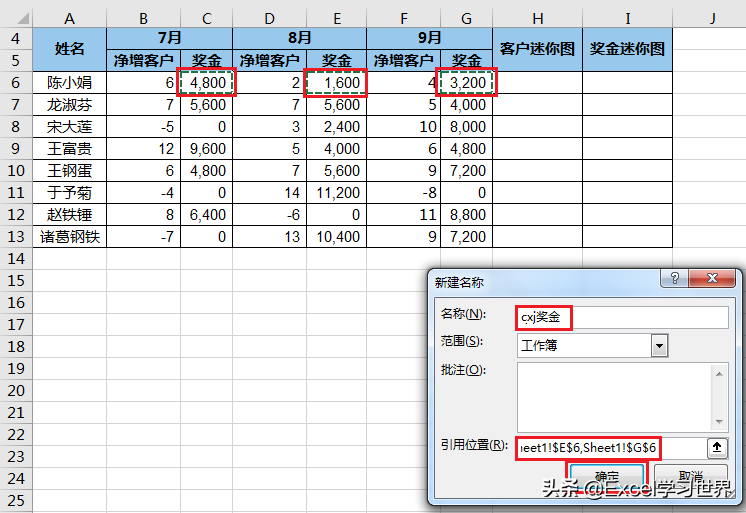The height and width of the screenshot is (513, 746).
Task: Select column C header
Action: [x=206, y=19]
